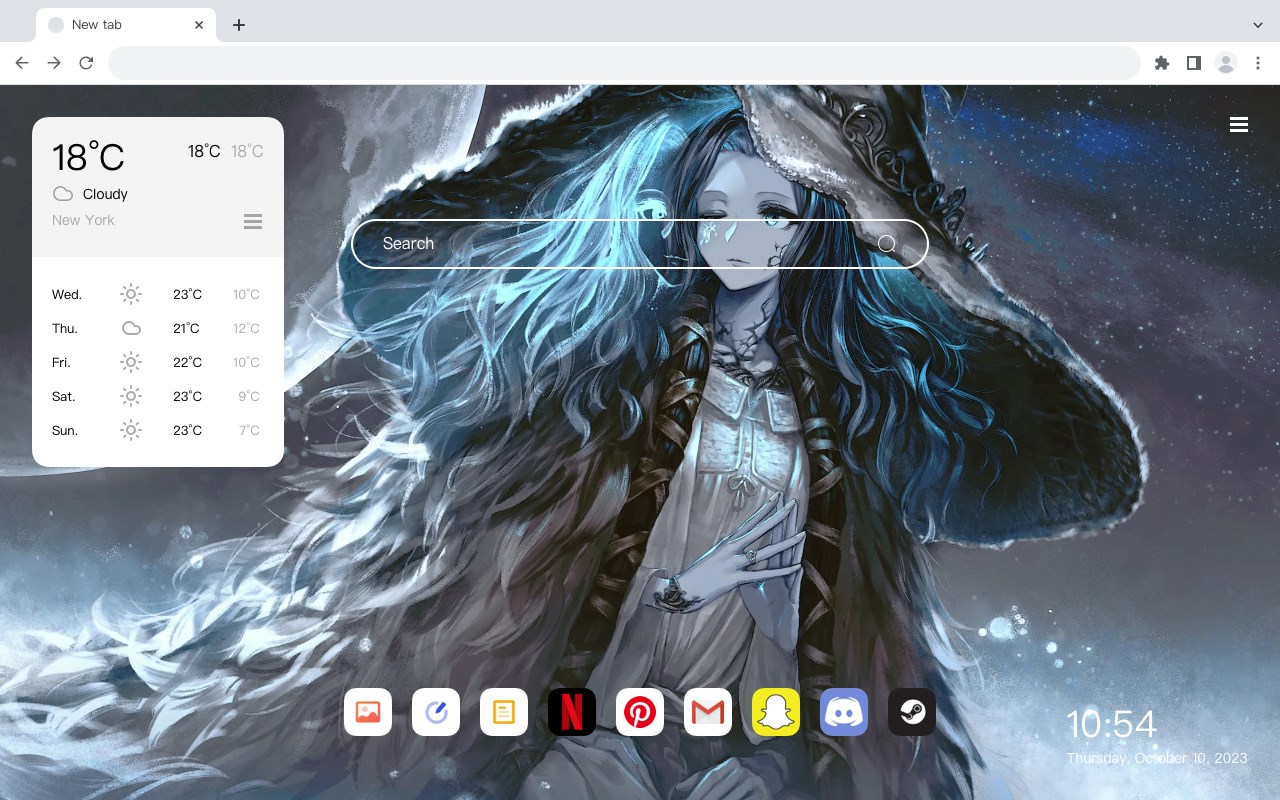Open the Gmail shortcut
Viewport: 1280px width, 800px height.
(x=708, y=712)
